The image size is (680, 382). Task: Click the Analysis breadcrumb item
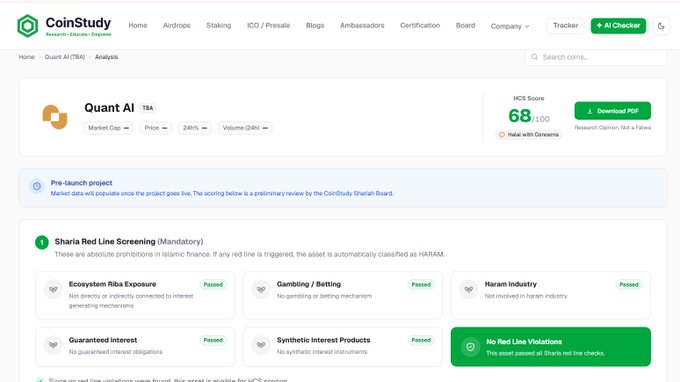click(106, 57)
